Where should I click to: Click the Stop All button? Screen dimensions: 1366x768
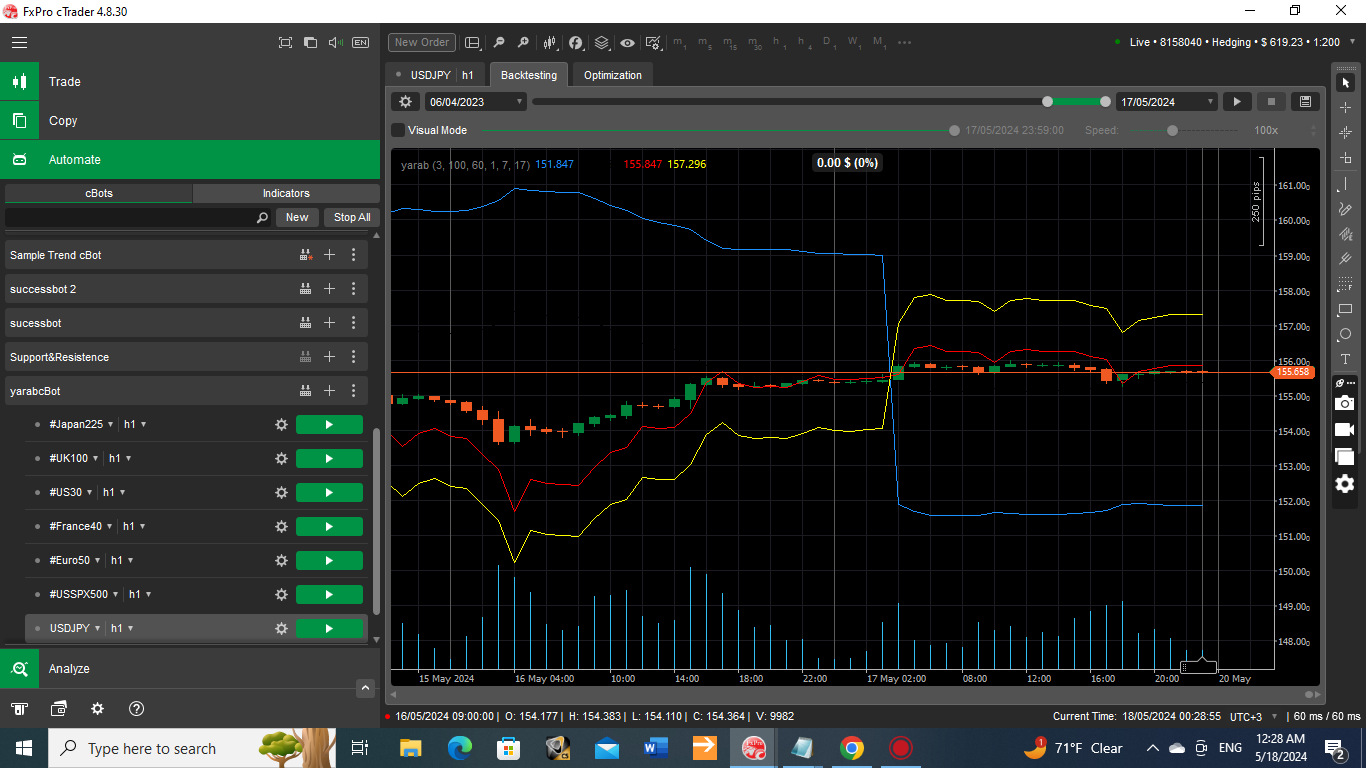[352, 217]
